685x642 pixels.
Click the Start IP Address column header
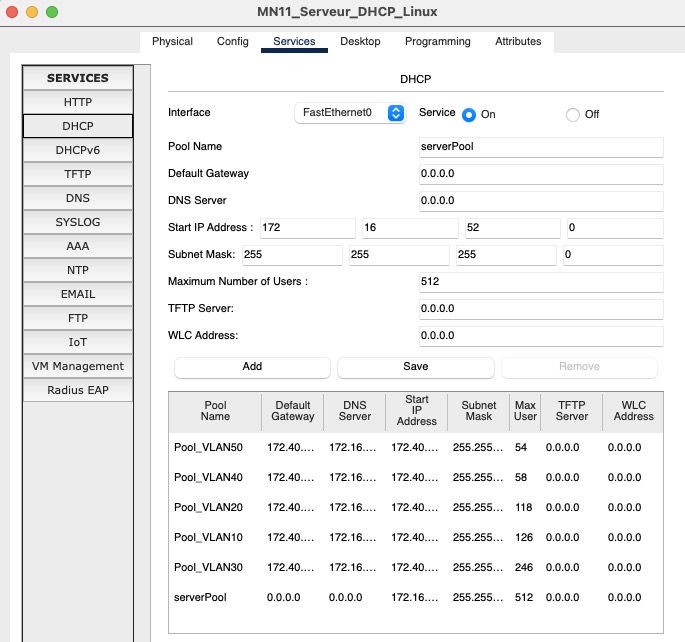pyautogui.click(x=417, y=411)
